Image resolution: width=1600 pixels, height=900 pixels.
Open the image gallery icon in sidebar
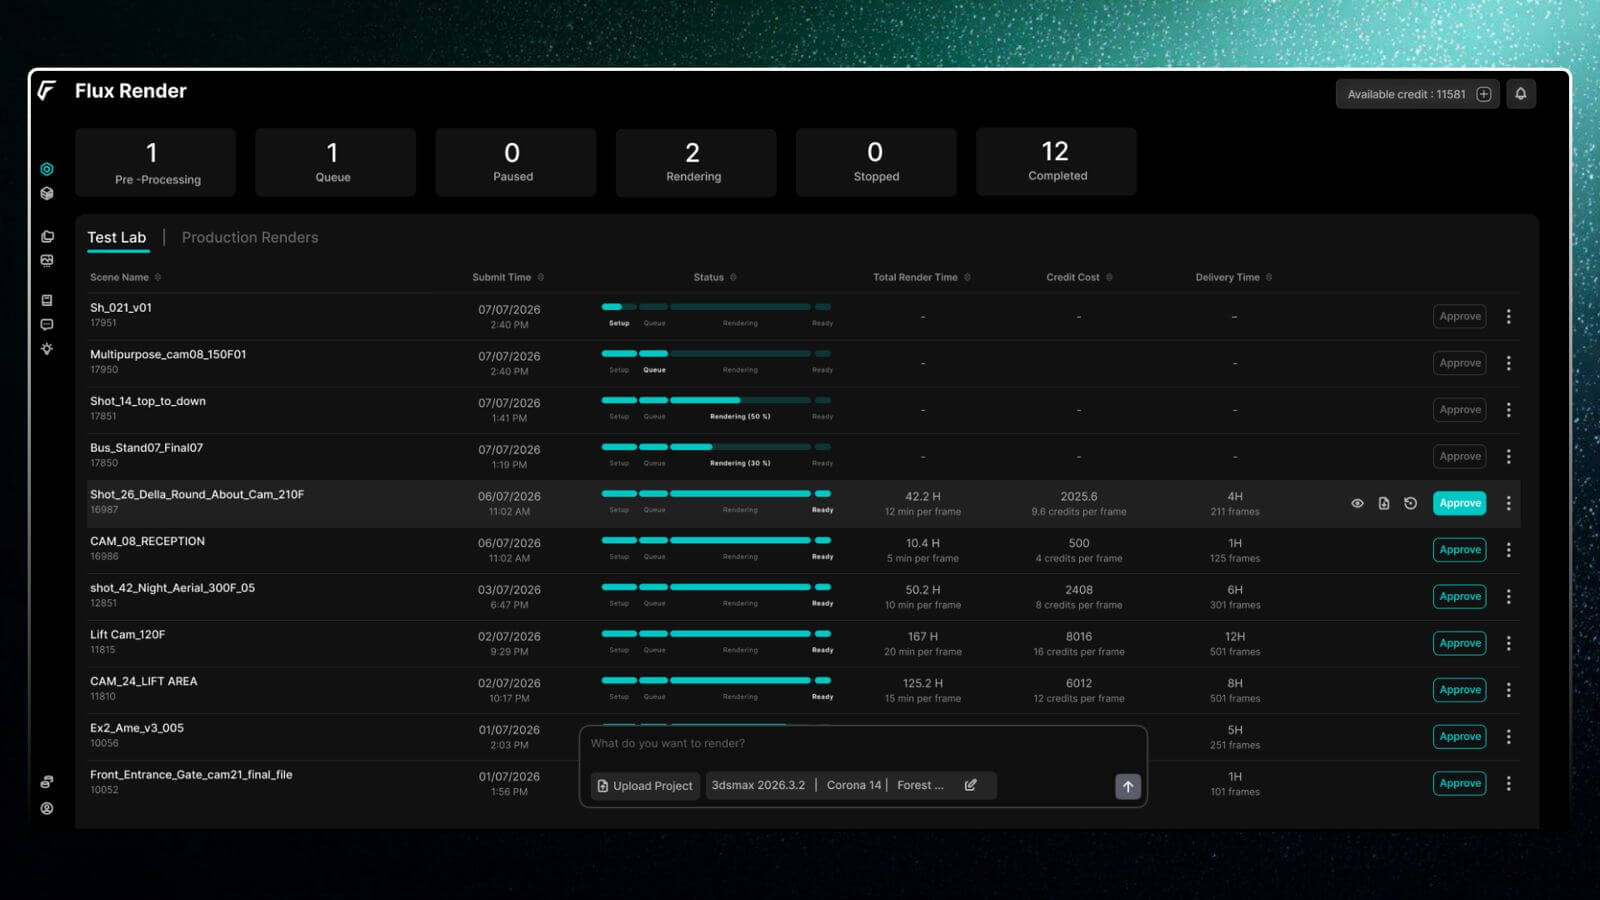coord(47,261)
